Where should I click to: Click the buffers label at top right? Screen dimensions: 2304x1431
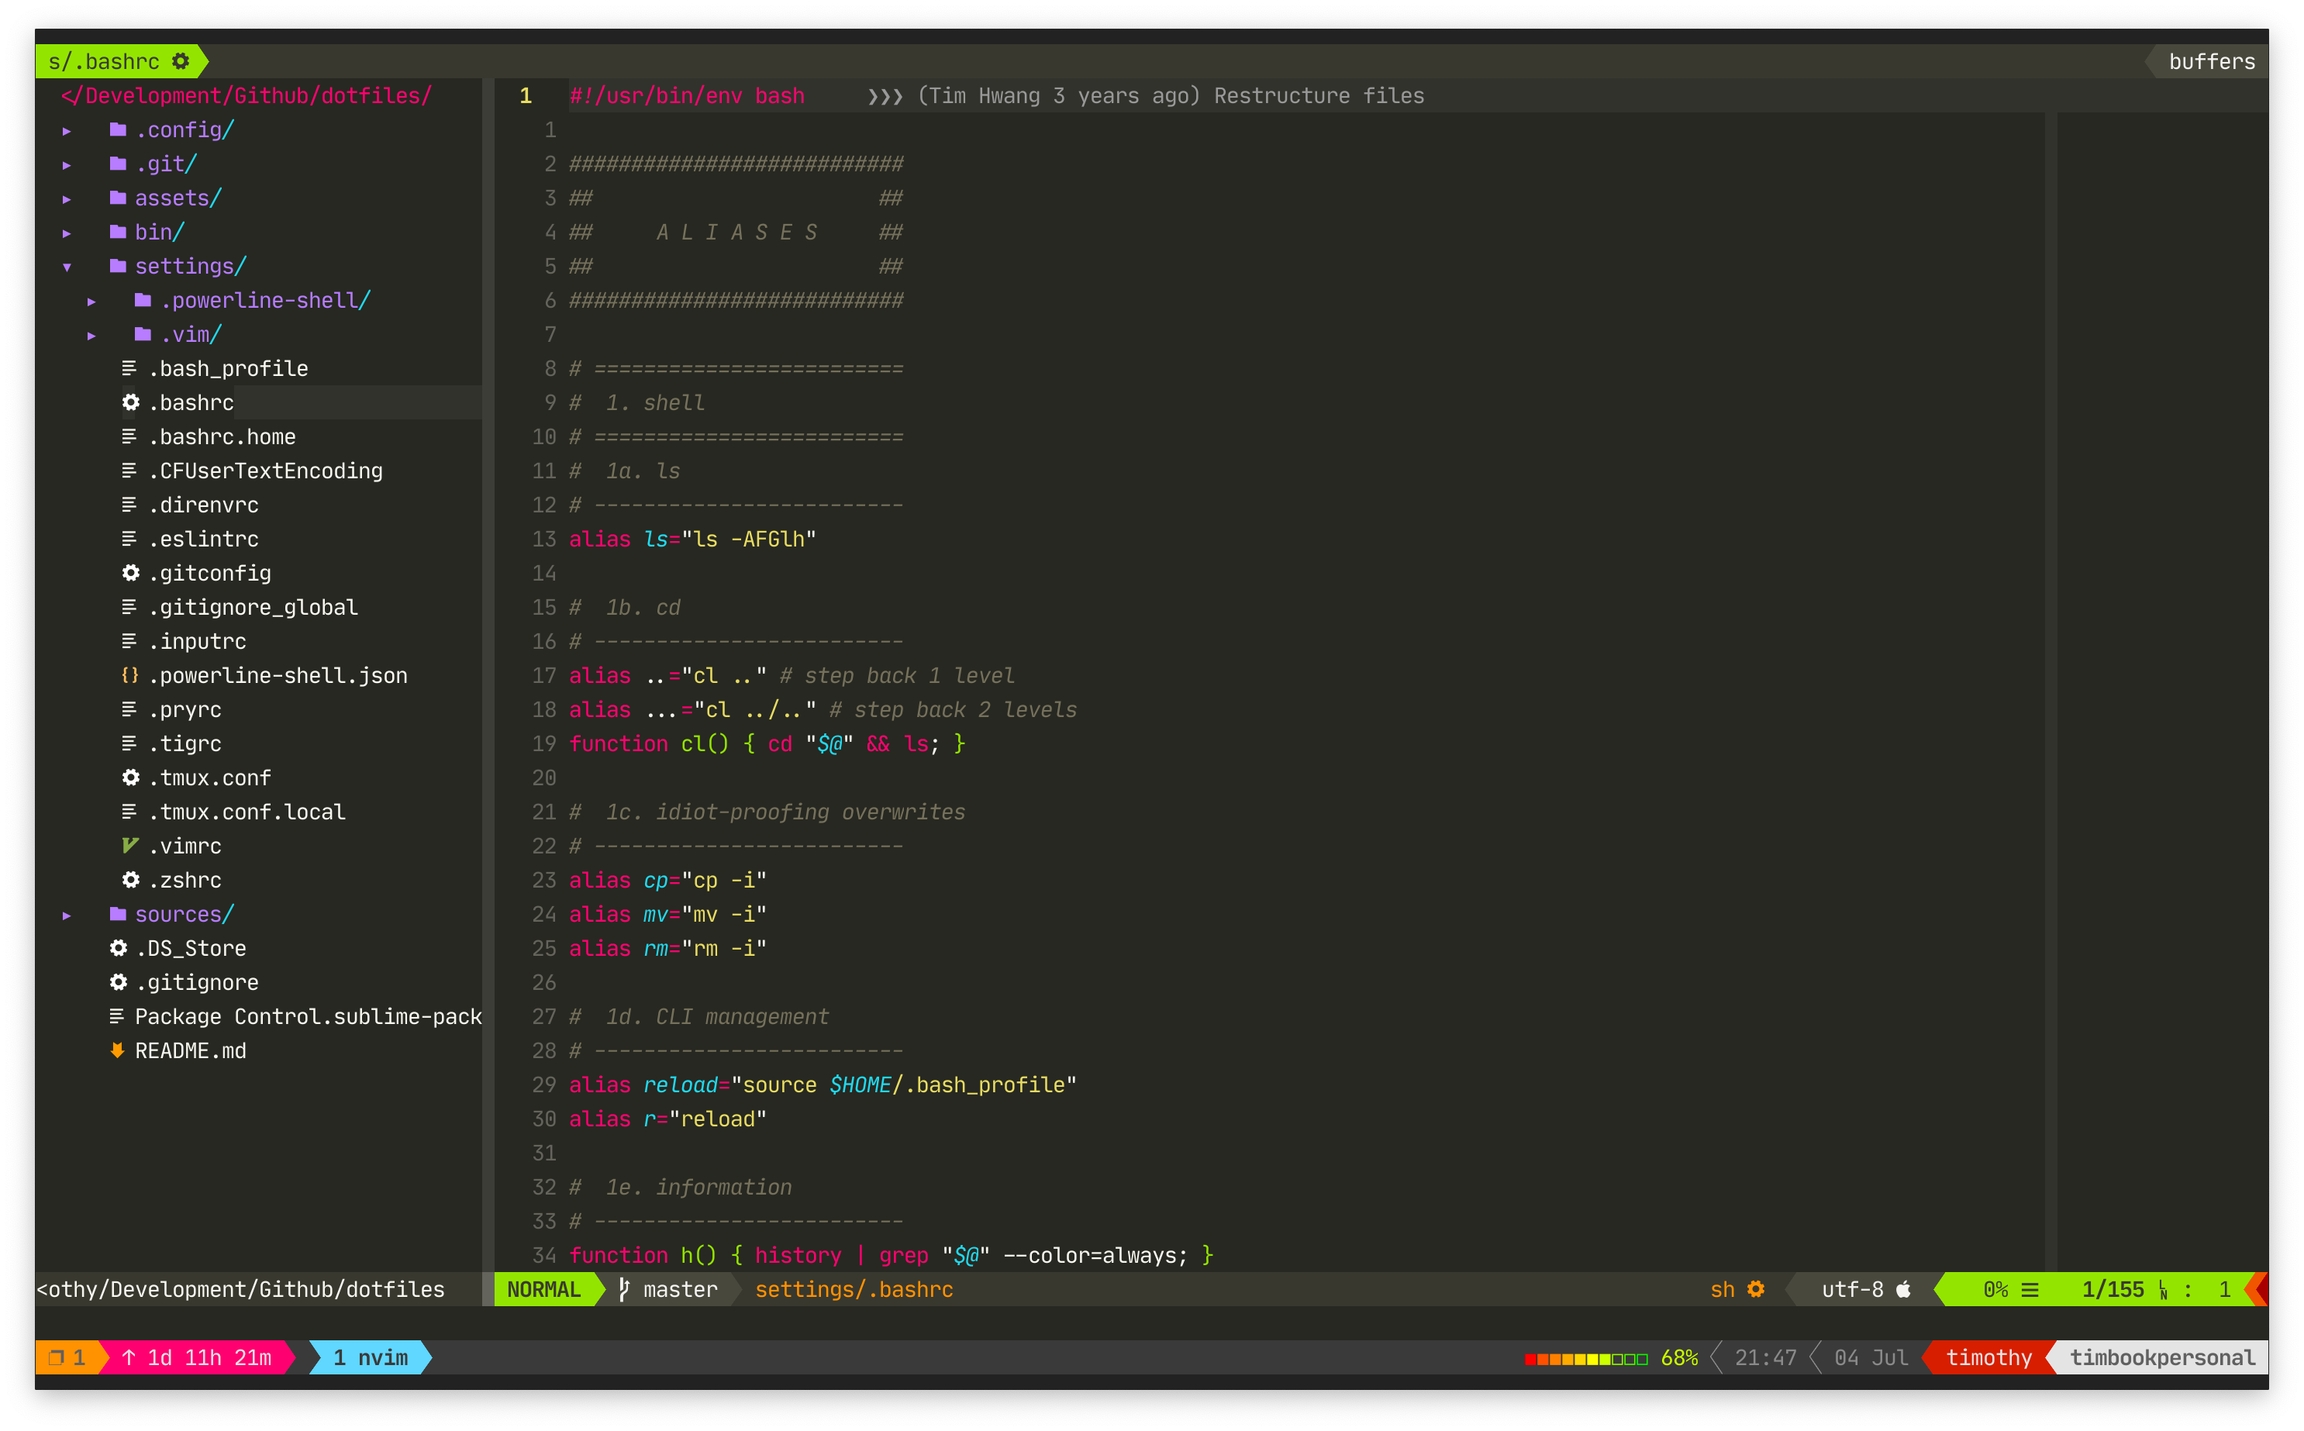tap(2211, 61)
